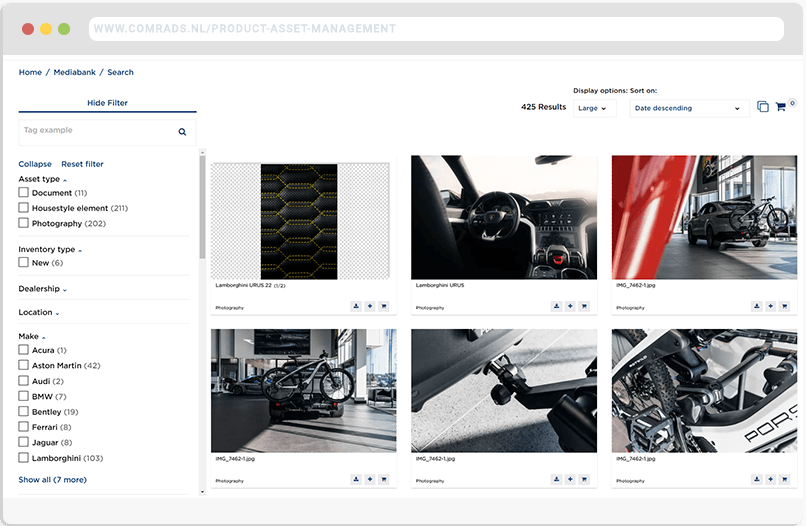806x526 pixels.
Task: Add tow hitch close-up photo to cart
Action: pos(584,480)
